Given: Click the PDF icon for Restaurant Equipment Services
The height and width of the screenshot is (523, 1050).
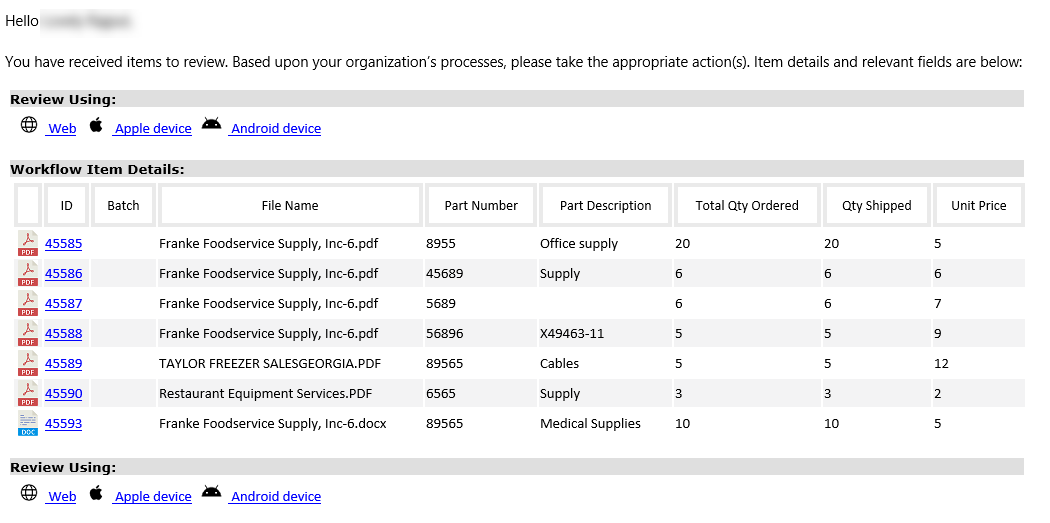Looking at the screenshot, I should pos(28,394).
